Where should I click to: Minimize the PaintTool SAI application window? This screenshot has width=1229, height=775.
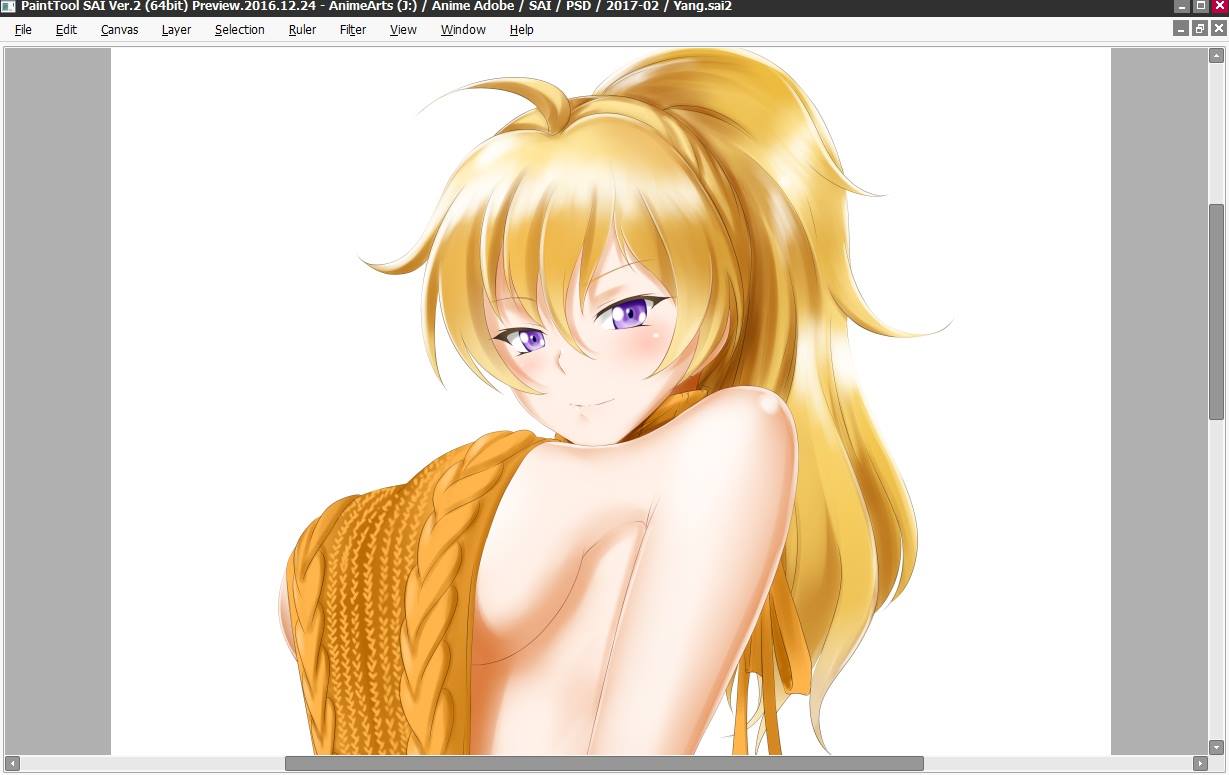pos(1182,6)
